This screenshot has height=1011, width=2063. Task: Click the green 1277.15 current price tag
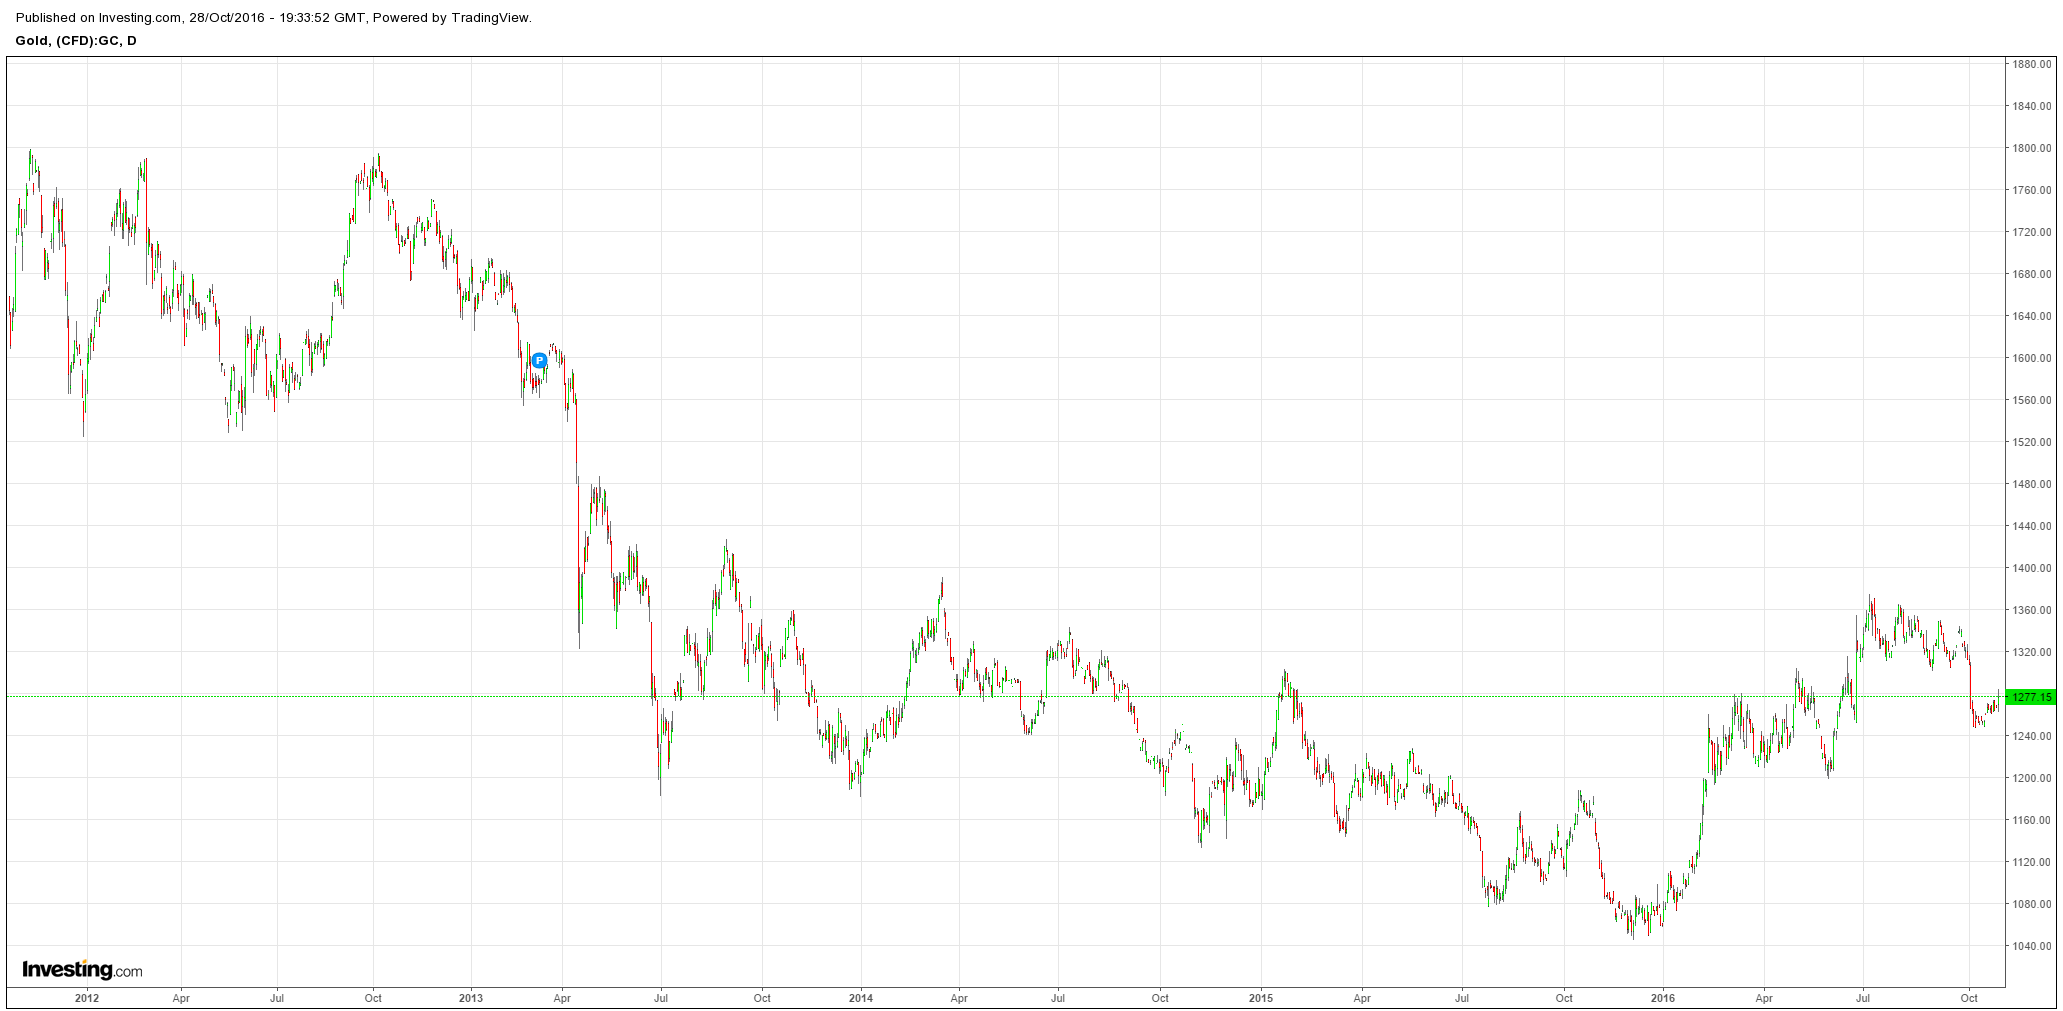pos(2032,697)
